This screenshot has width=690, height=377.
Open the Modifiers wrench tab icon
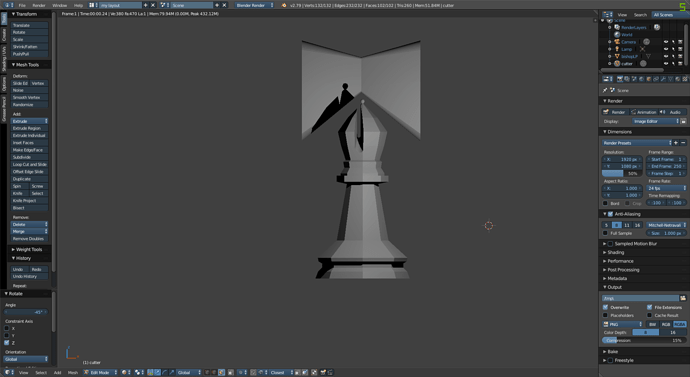pos(663,79)
